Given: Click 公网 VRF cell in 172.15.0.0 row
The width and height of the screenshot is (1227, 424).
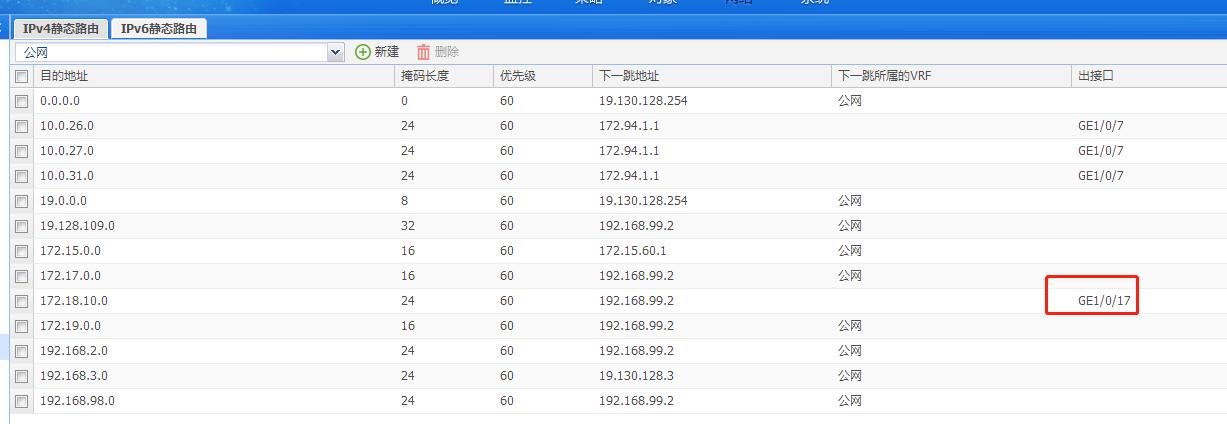Looking at the screenshot, I should point(849,251).
